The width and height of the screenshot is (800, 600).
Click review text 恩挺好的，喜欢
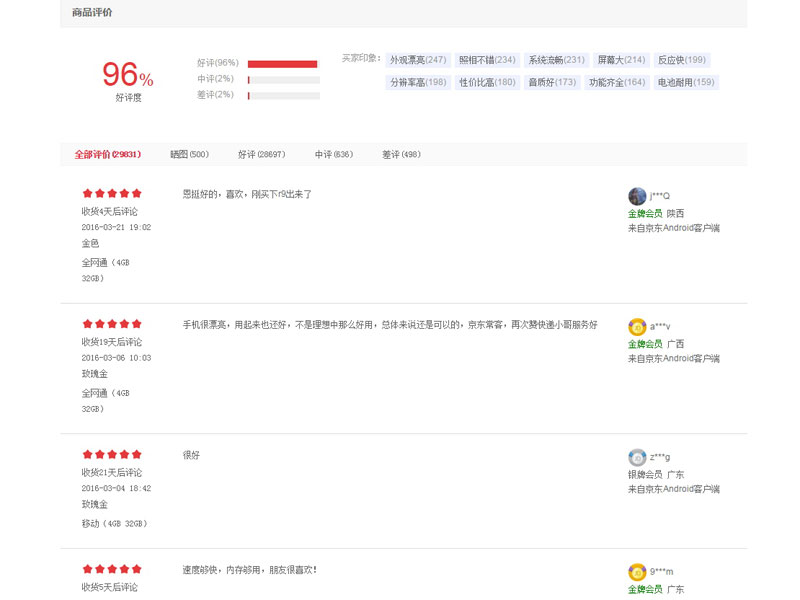tap(247, 194)
